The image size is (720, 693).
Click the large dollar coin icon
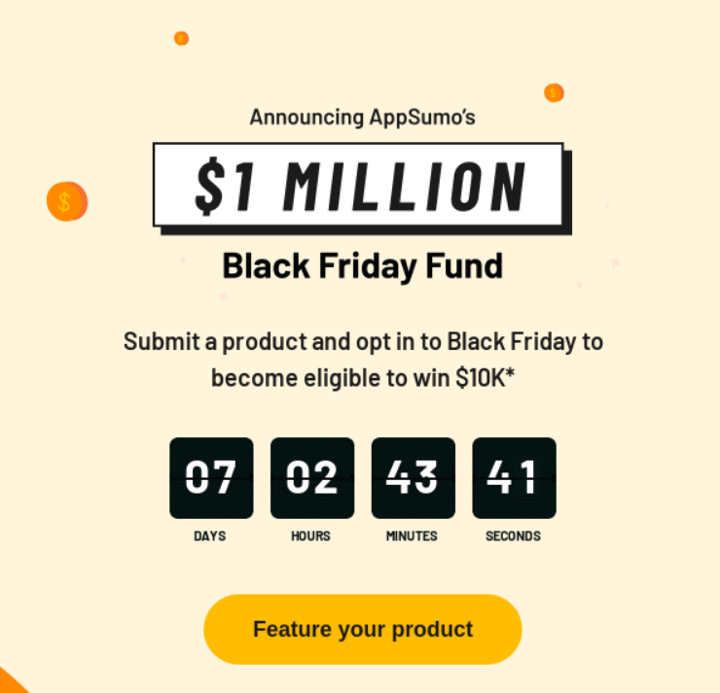click(x=67, y=202)
